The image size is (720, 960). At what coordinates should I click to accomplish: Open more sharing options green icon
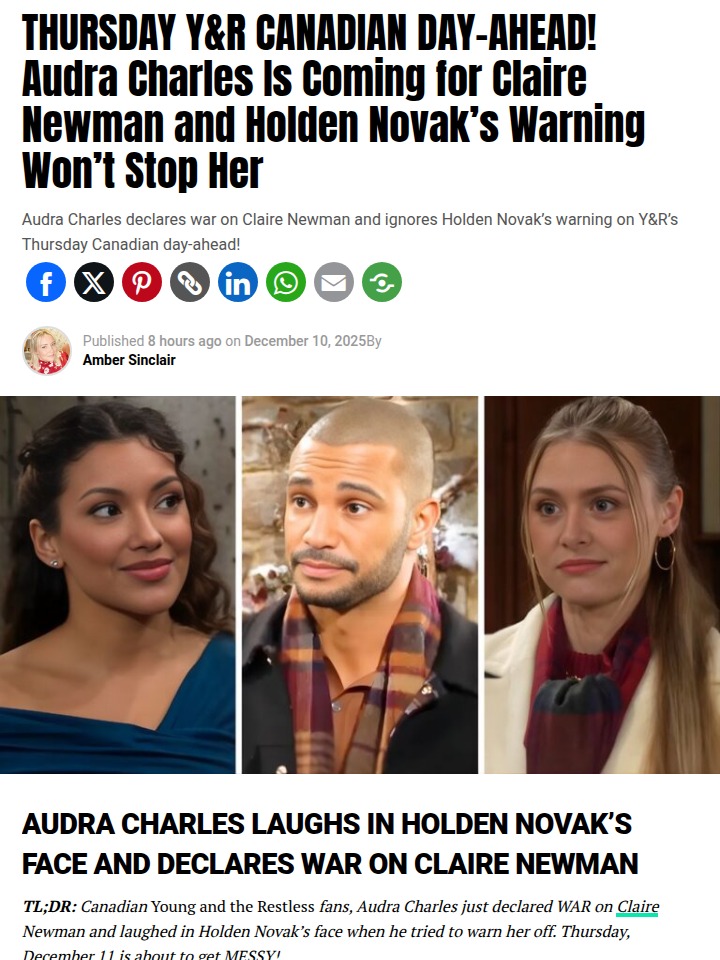tap(382, 282)
